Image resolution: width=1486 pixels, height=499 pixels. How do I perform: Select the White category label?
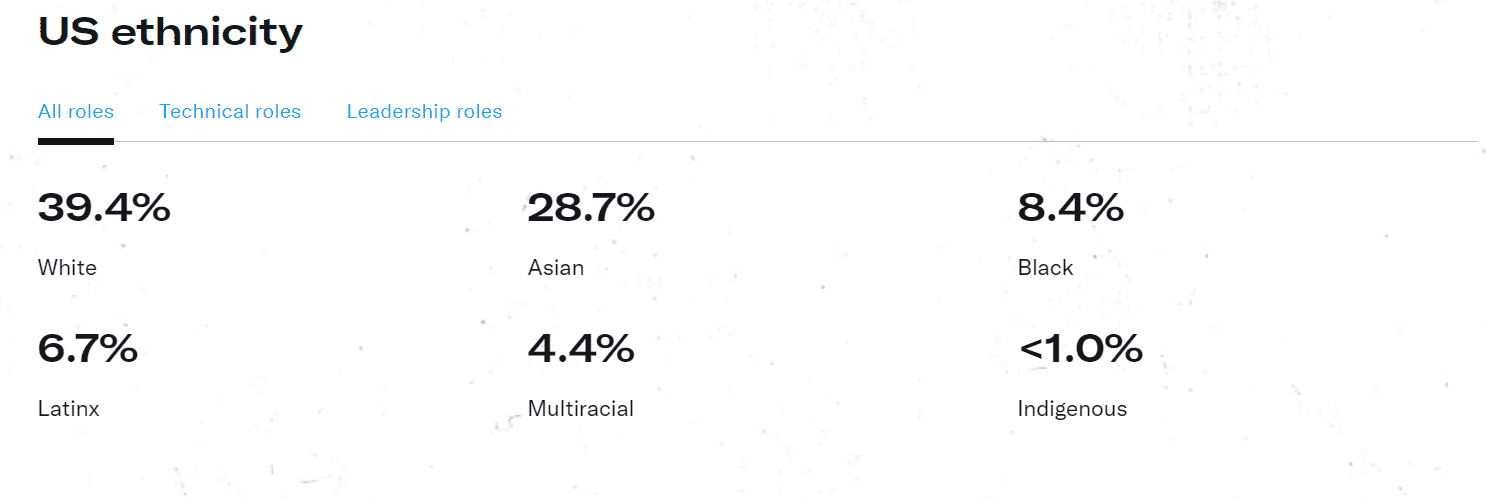(x=67, y=268)
